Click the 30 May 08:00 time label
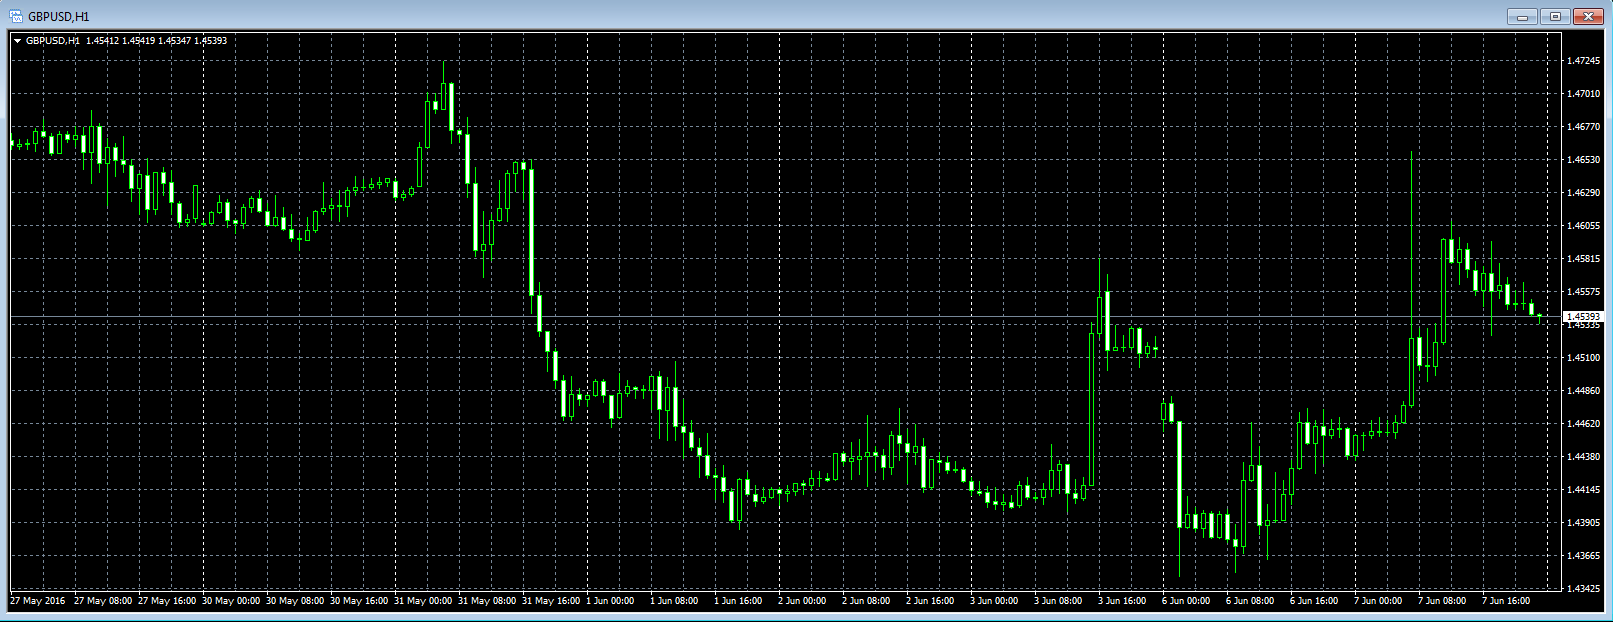 tap(295, 601)
